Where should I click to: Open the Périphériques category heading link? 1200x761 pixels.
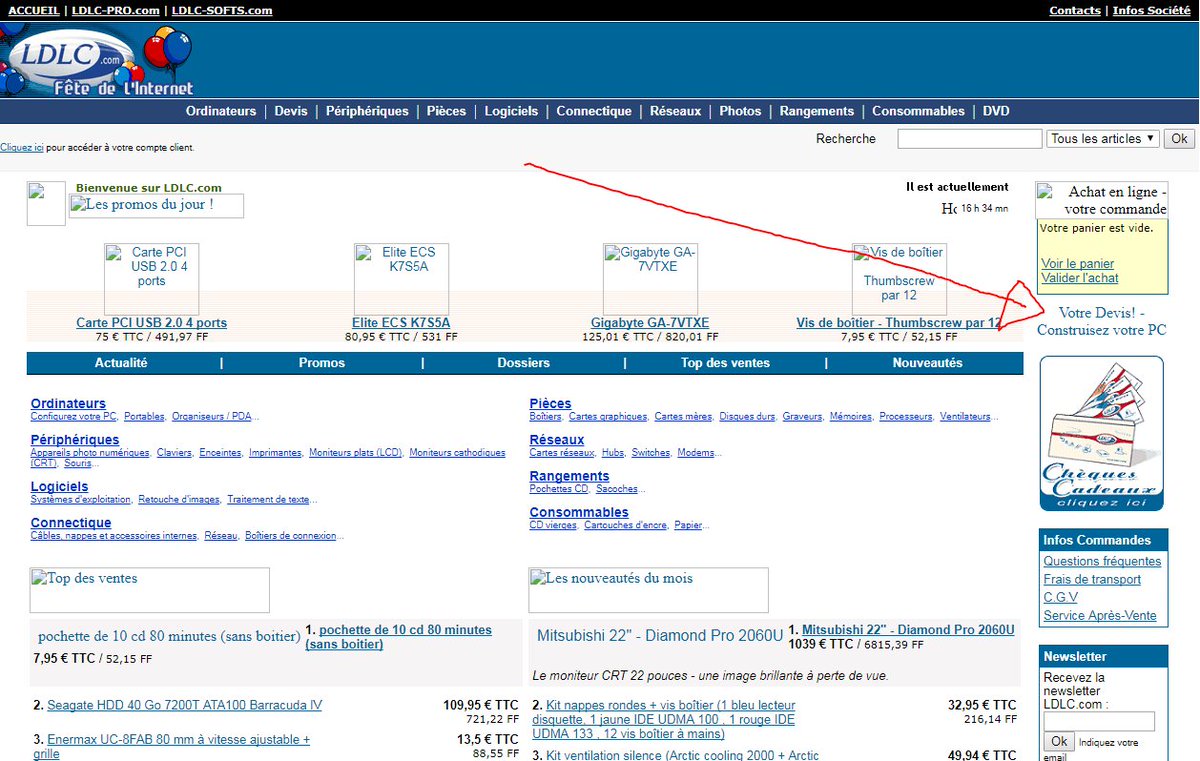[x=75, y=439]
